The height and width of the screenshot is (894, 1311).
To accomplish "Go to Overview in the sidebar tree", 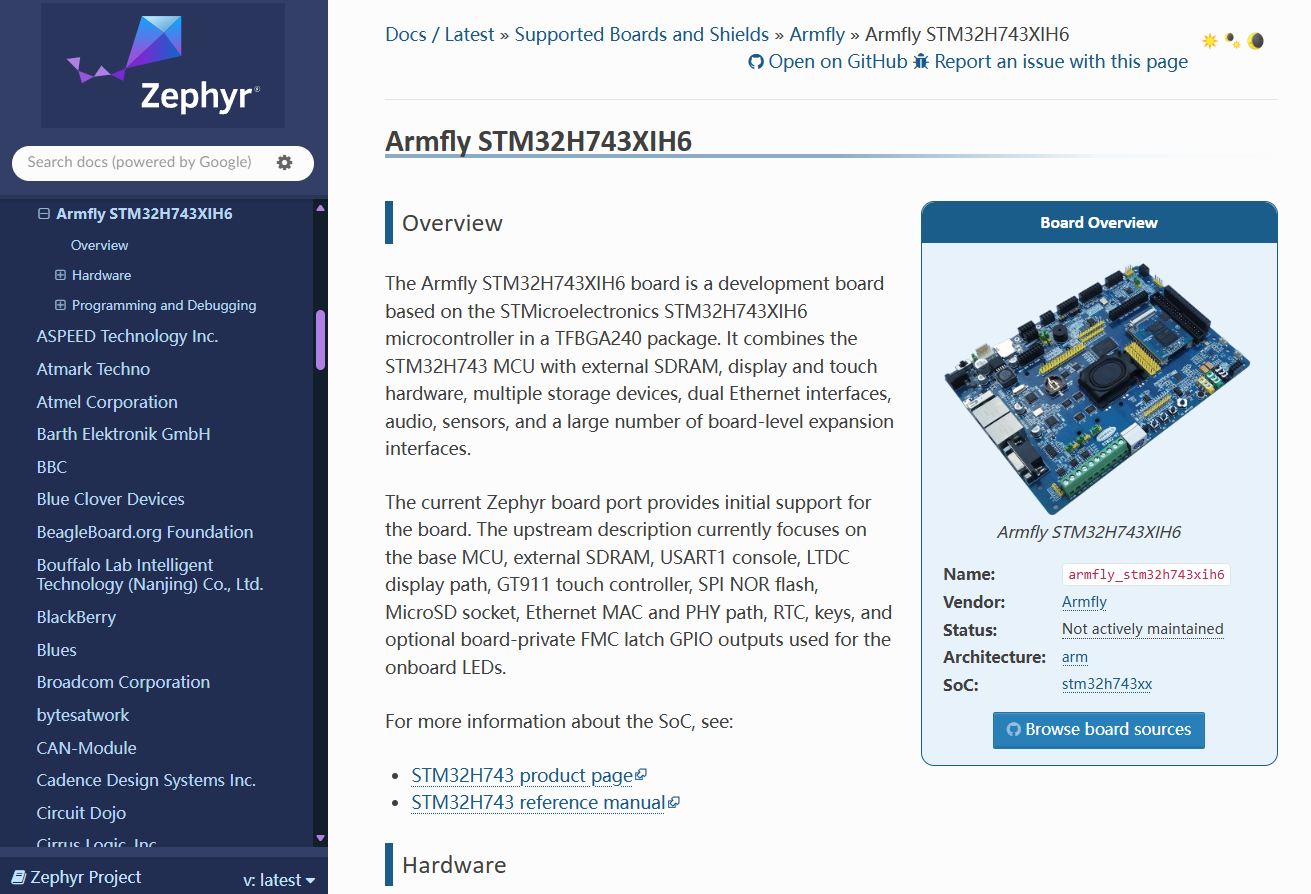I will pyautogui.click(x=99, y=245).
